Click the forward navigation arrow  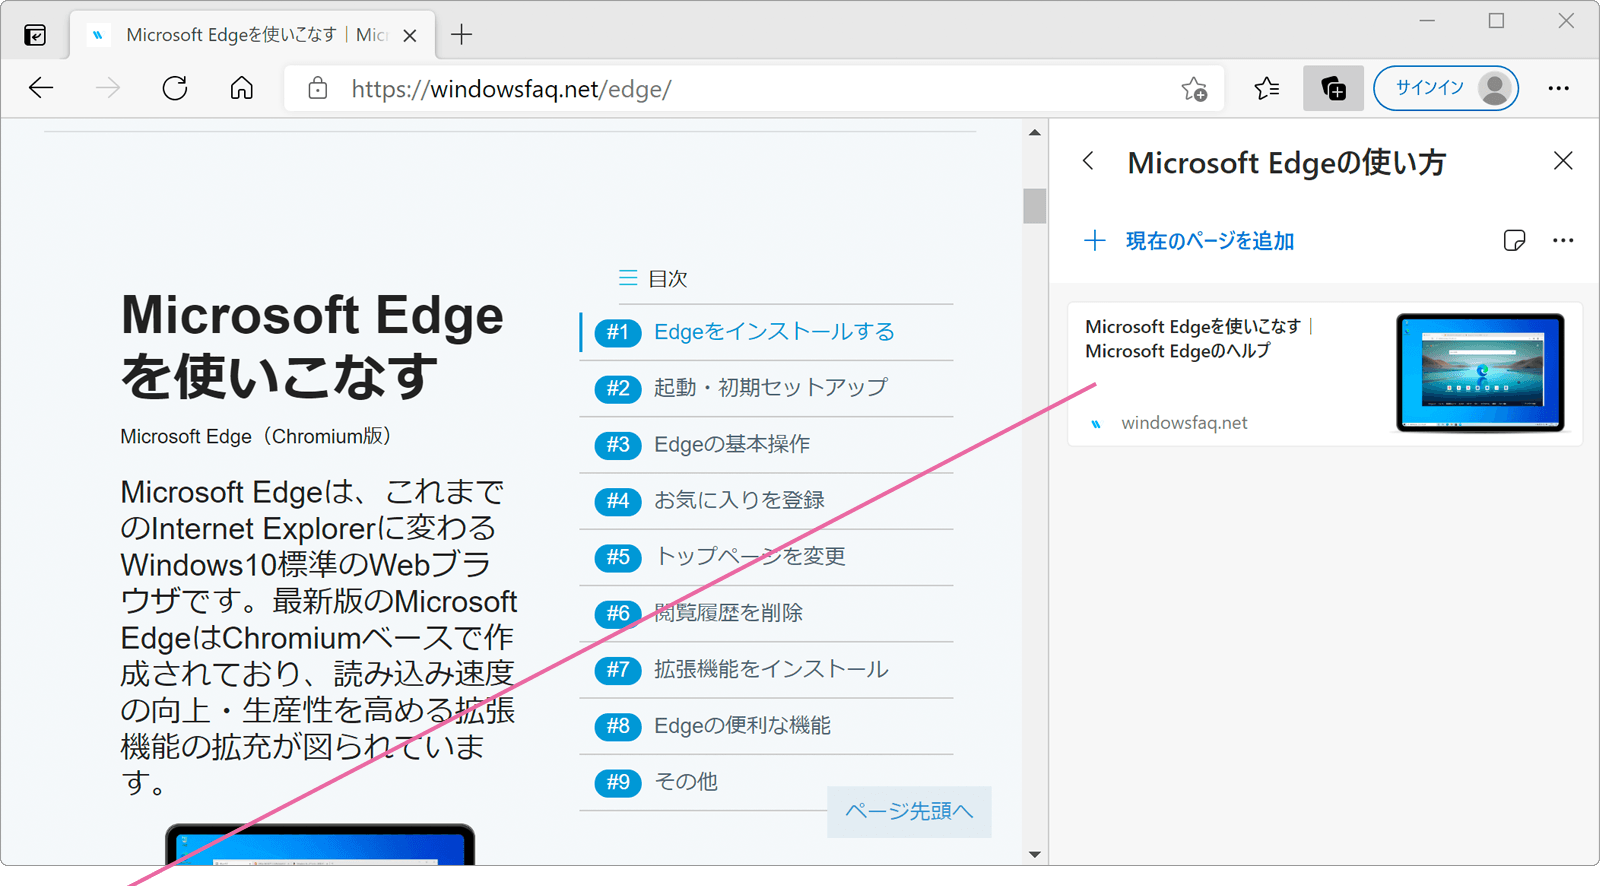108,88
